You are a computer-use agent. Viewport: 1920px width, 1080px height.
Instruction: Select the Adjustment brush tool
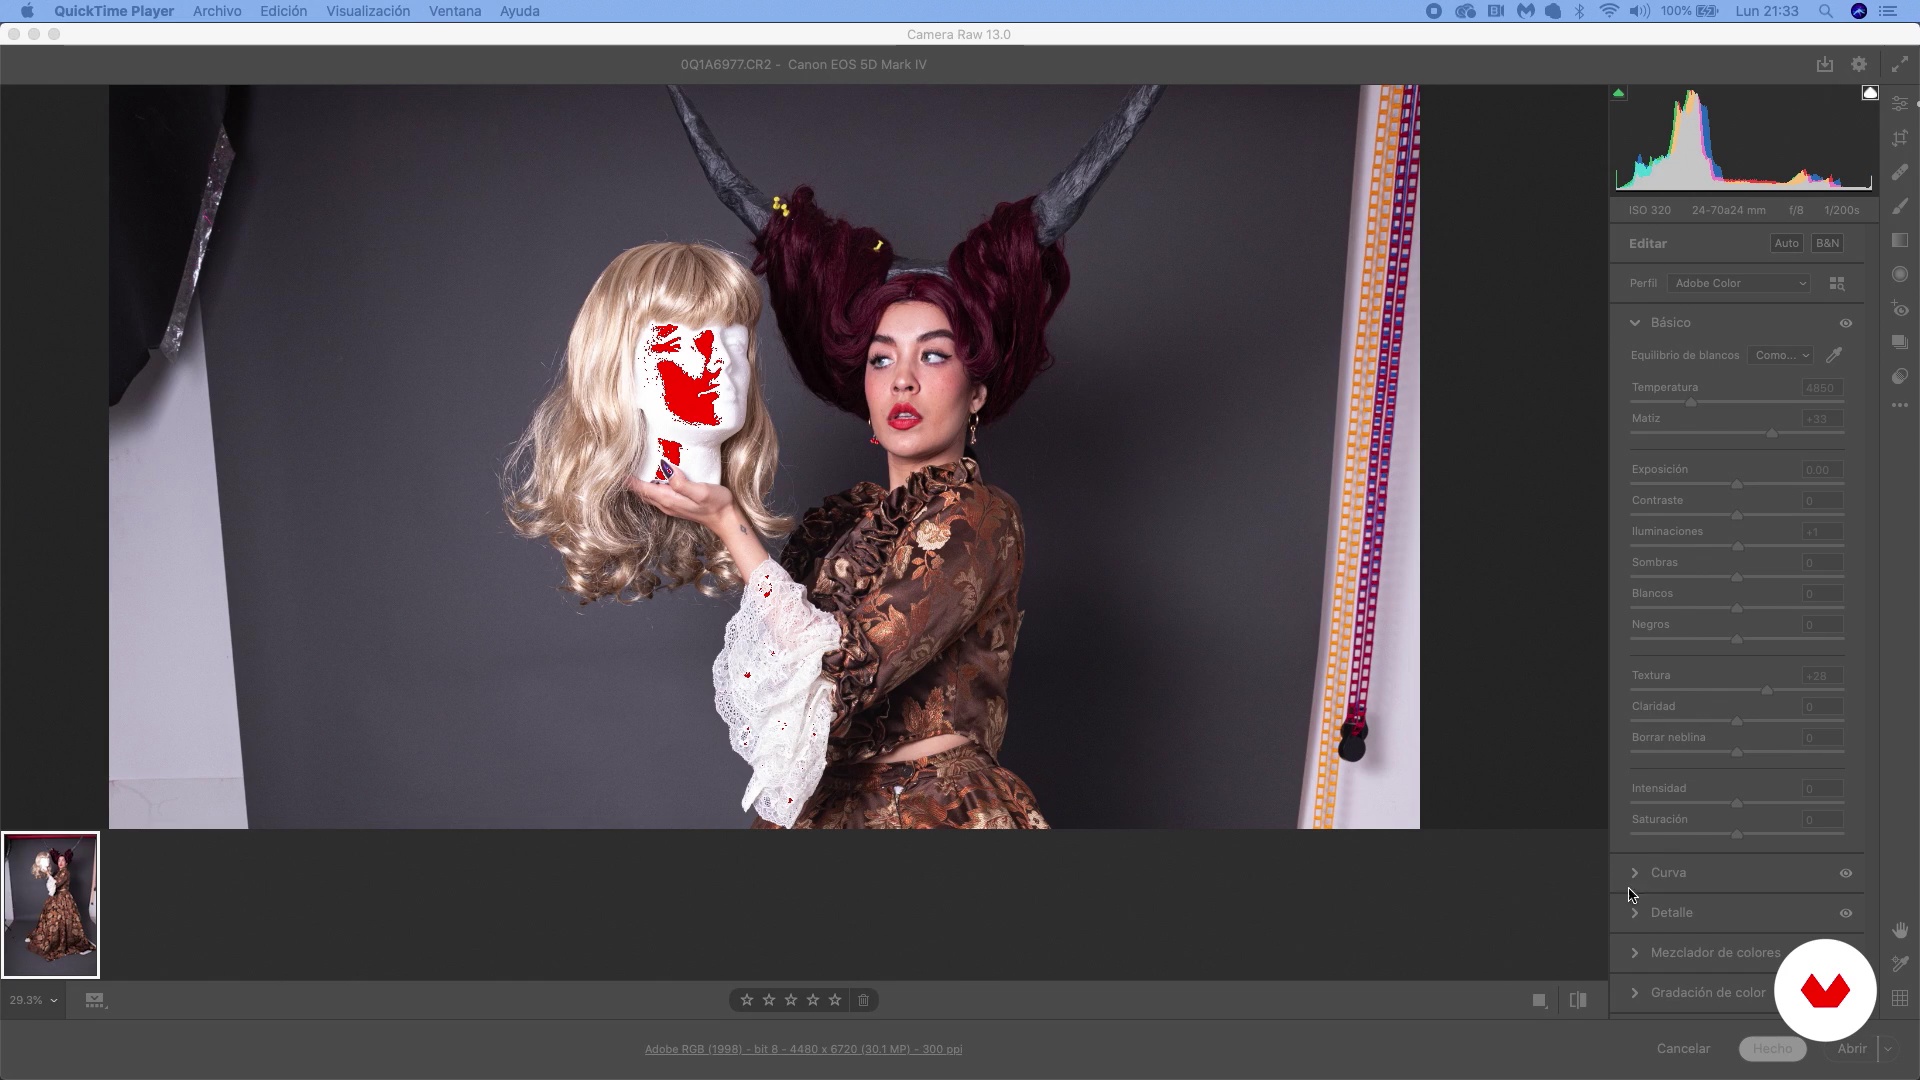[x=1900, y=207]
